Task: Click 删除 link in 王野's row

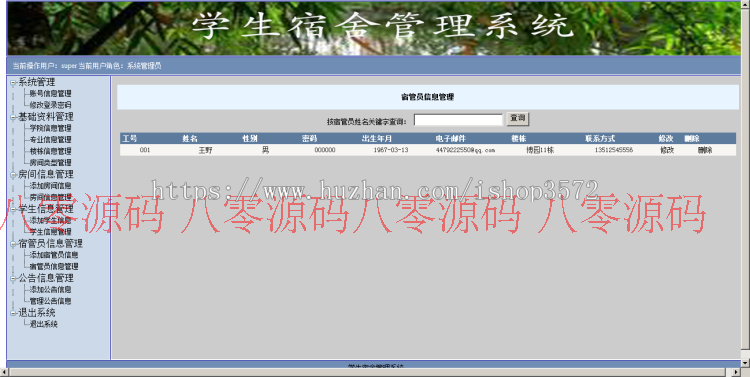Action: click(x=705, y=150)
